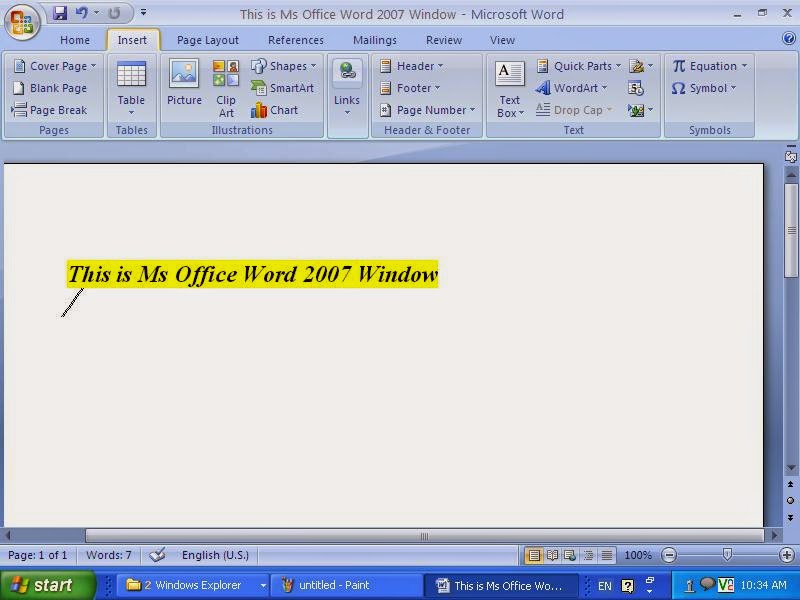Click the Redo icon in Quick Access Toolbar
800x600 pixels.
[x=114, y=13]
